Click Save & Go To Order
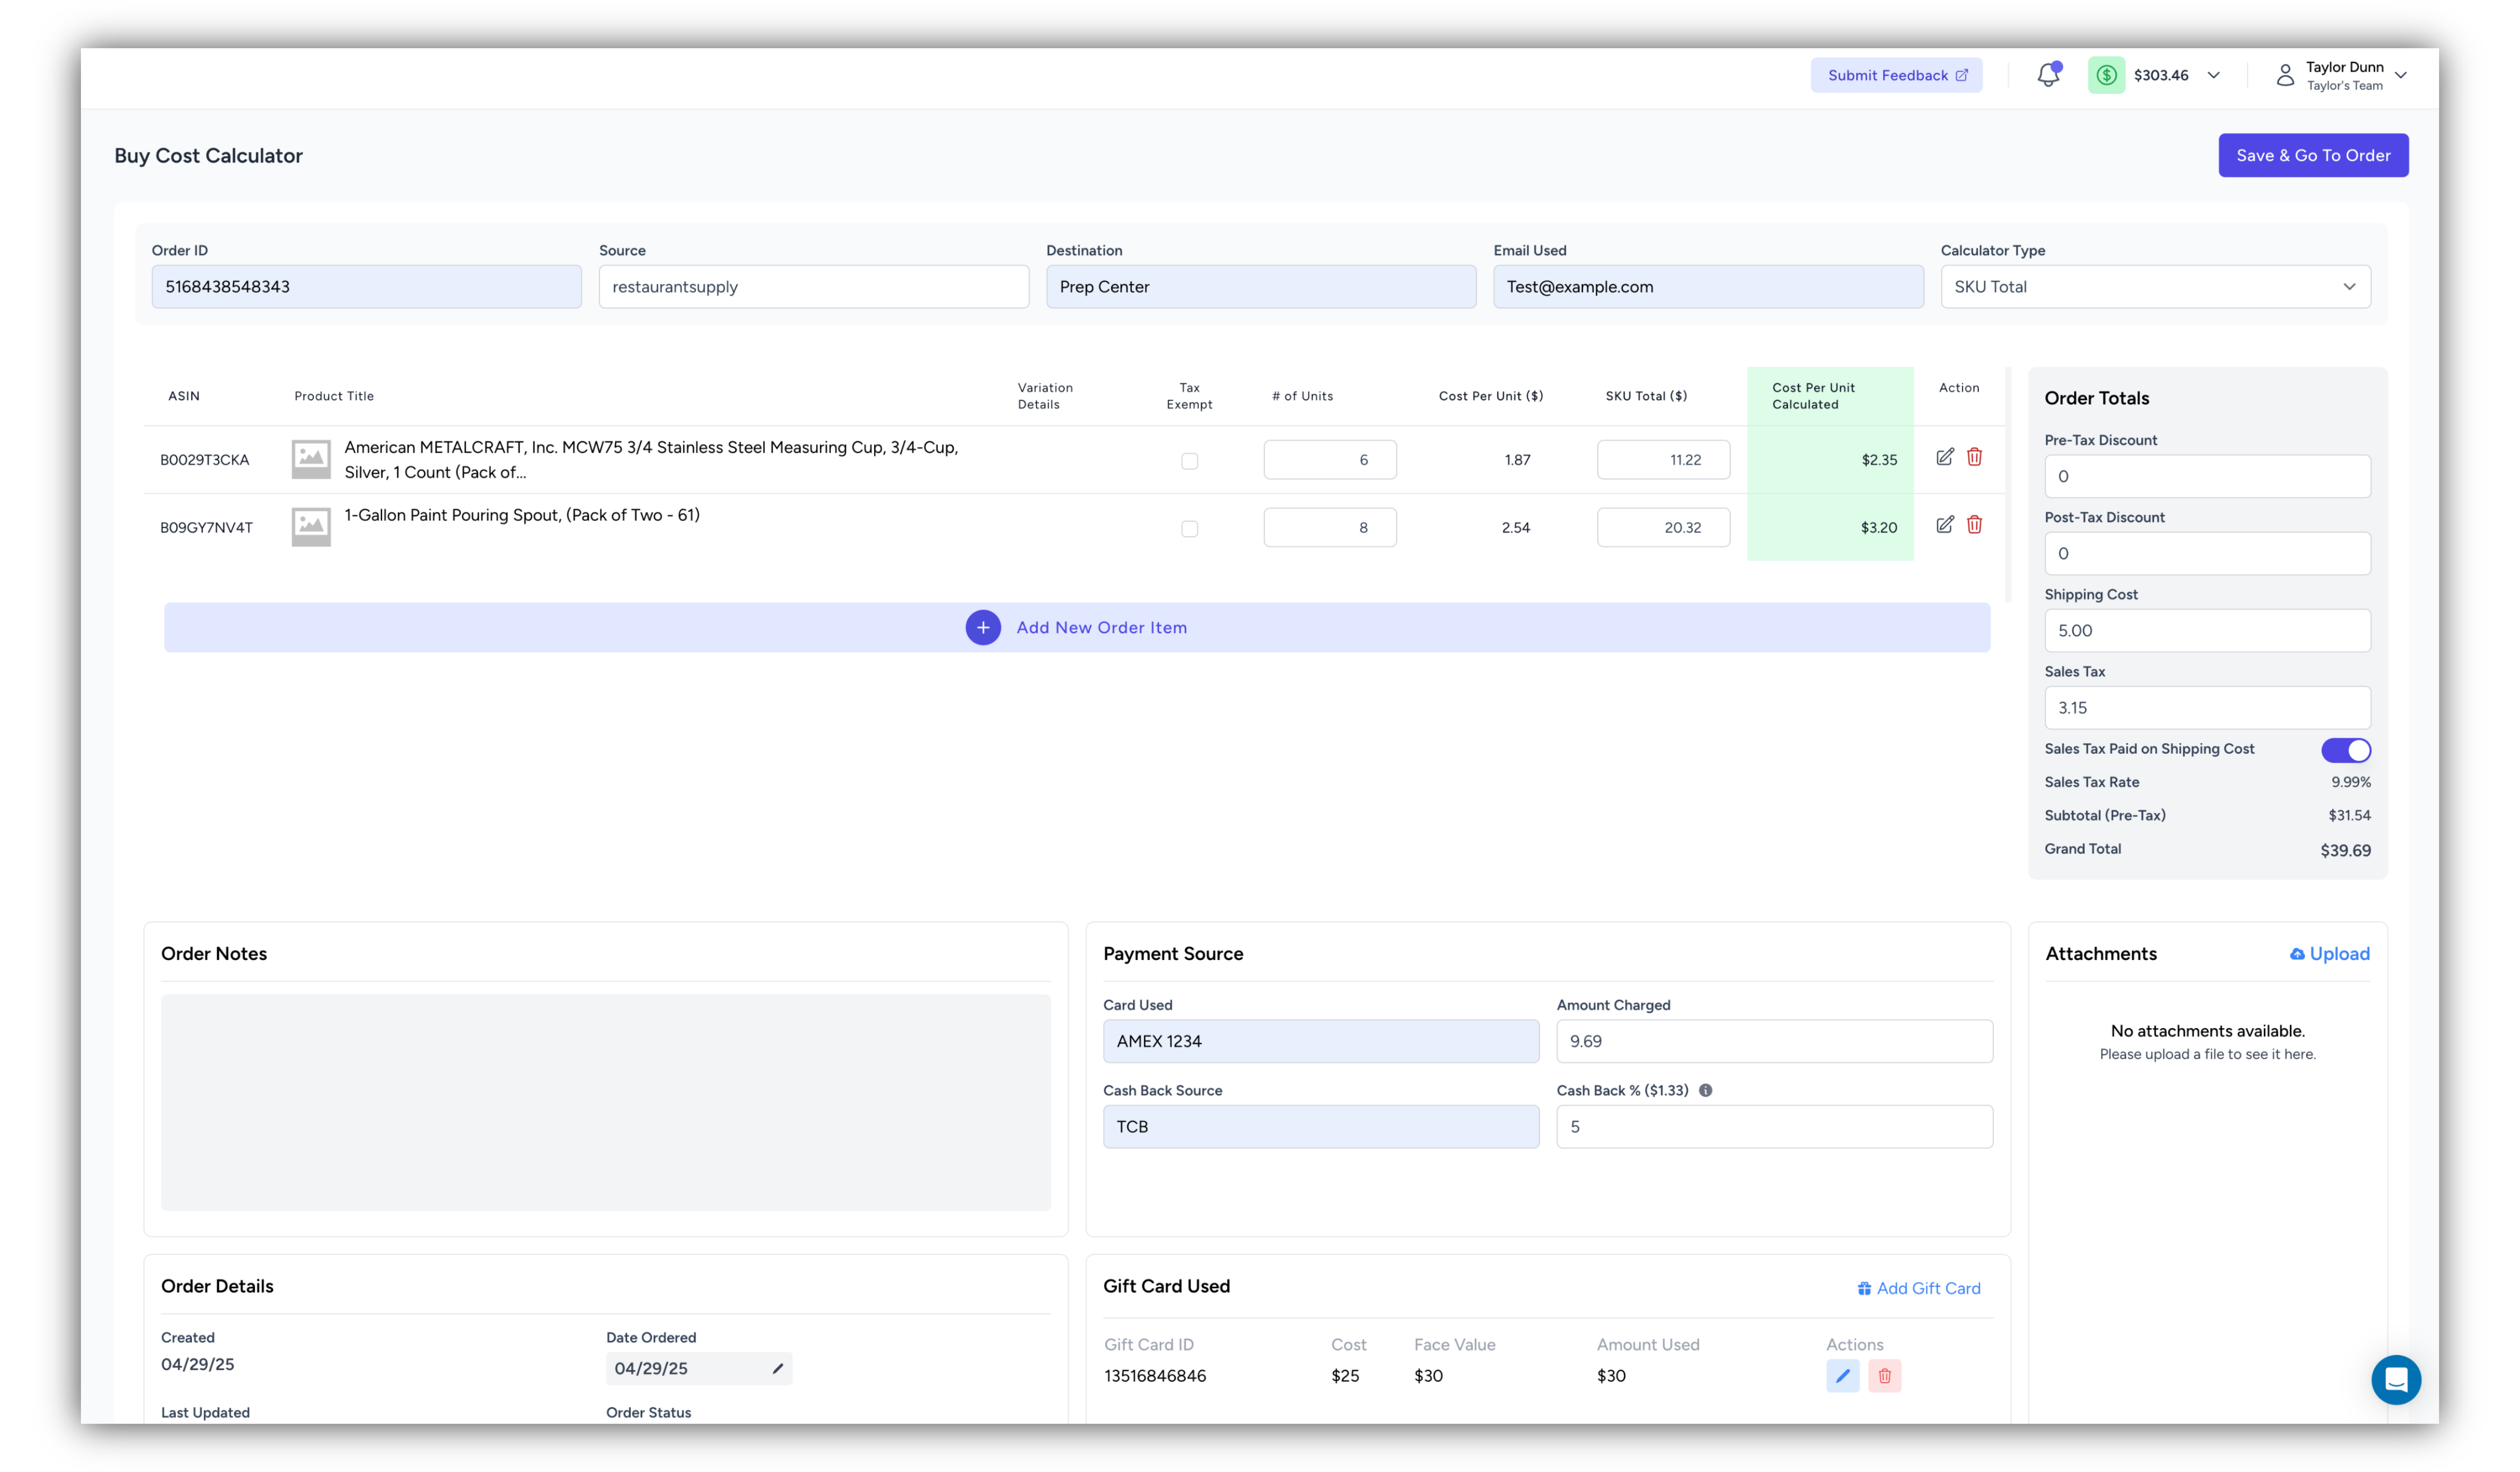Screen dimensions: 2520x1472 tap(2313, 155)
